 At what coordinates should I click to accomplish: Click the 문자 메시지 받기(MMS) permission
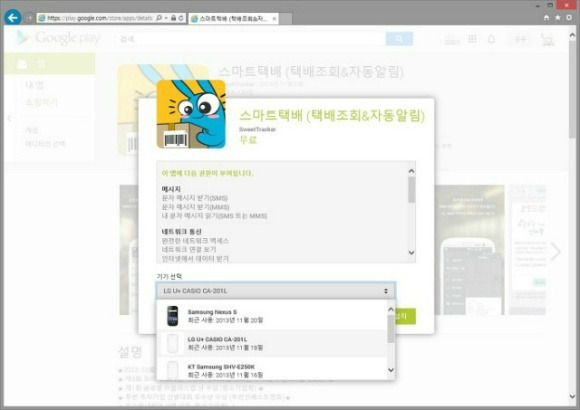tap(195, 207)
